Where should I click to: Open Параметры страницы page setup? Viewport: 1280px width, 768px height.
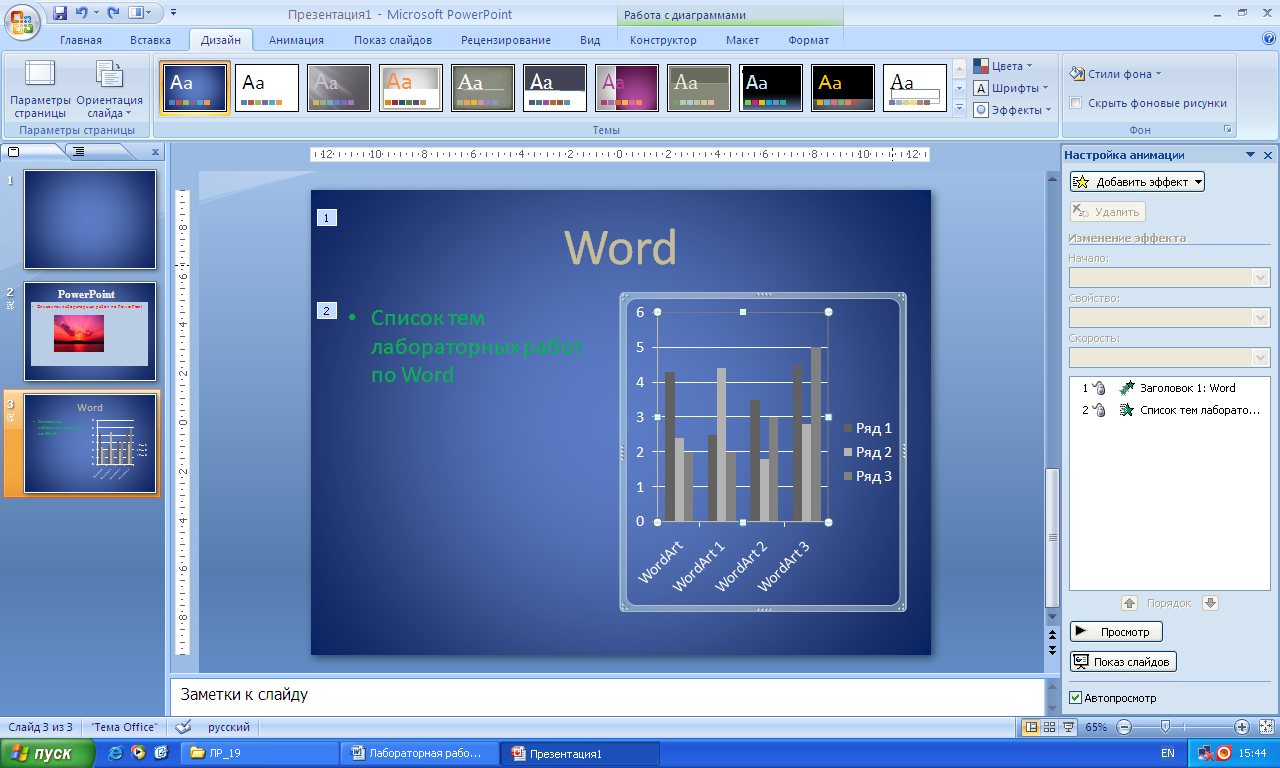tap(41, 89)
